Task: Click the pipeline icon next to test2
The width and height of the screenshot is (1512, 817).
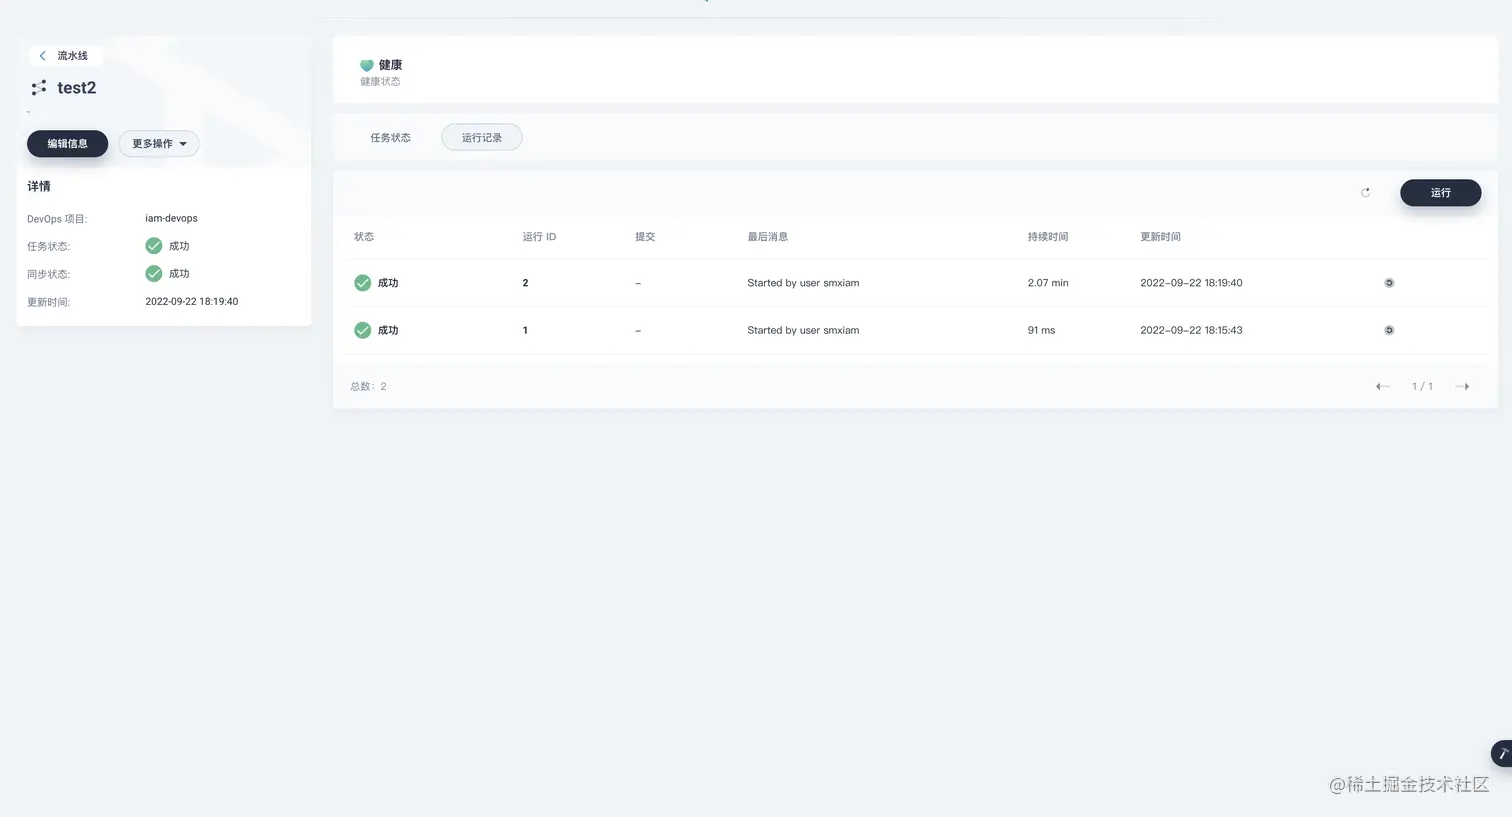Action: coord(39,88)
